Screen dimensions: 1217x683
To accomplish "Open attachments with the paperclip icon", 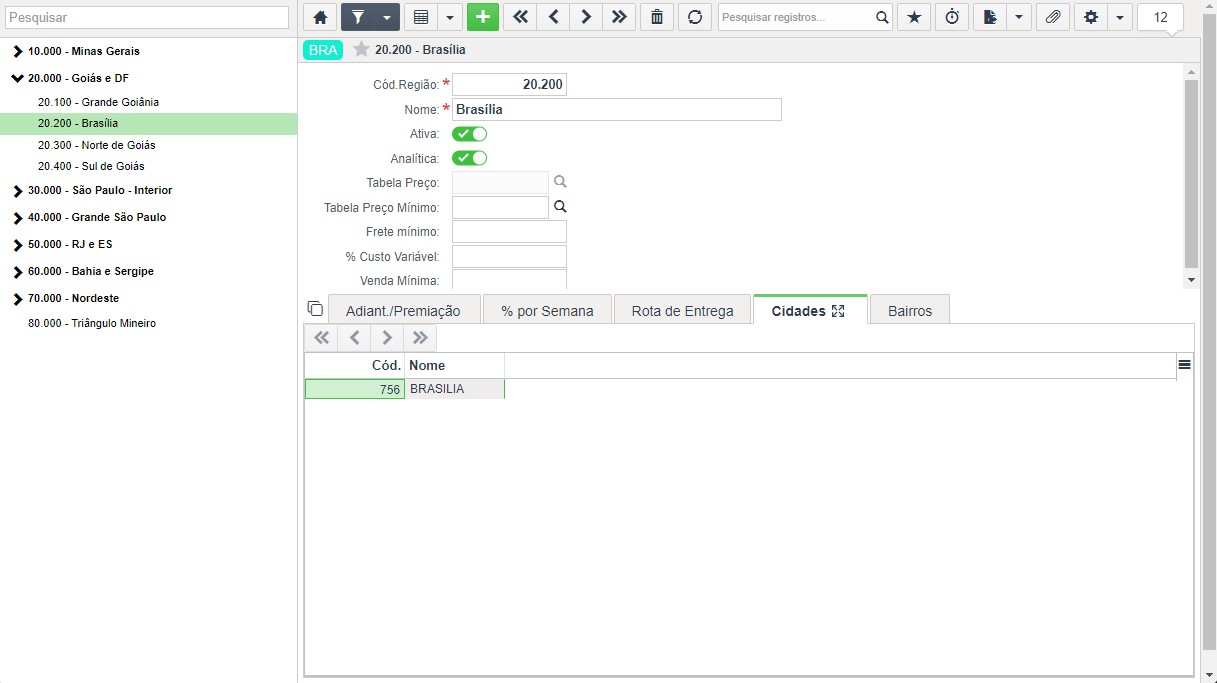I will (x=1053, y=17).
